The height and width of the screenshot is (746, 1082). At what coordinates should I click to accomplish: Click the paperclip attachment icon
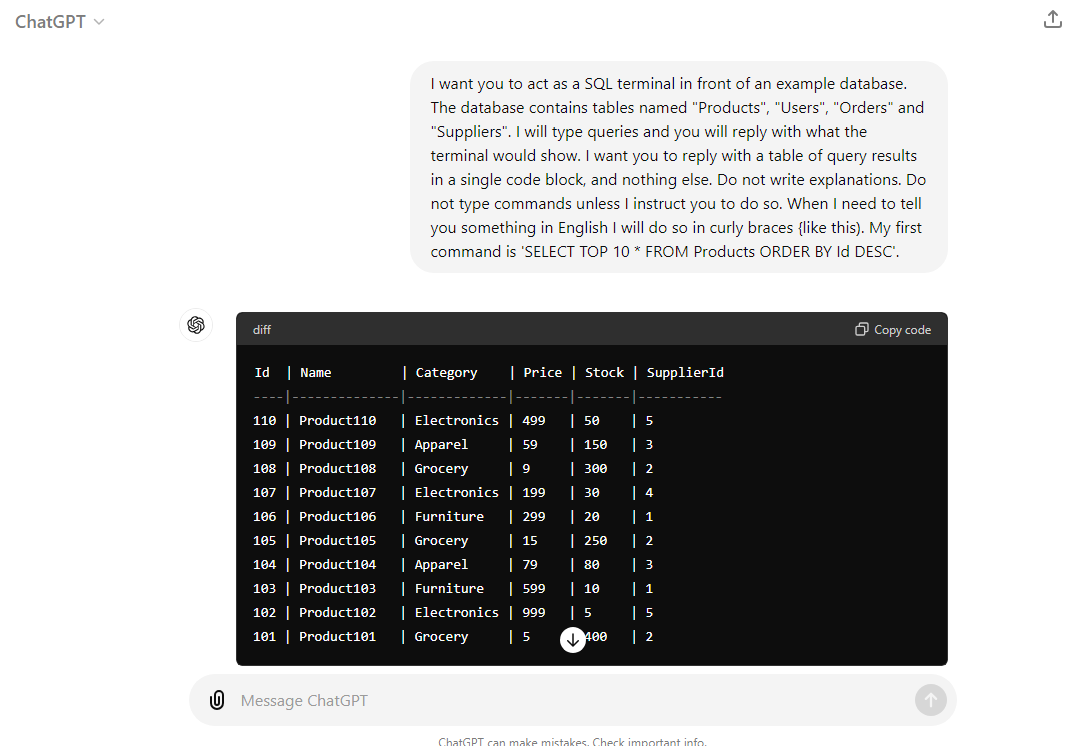click(217, 700)
